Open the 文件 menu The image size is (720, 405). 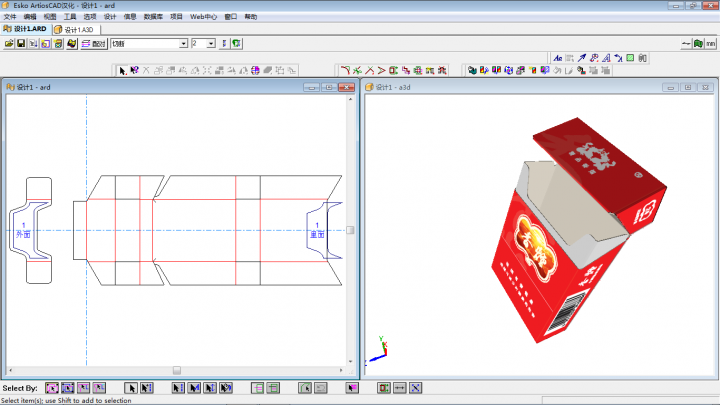click(10, 17)
